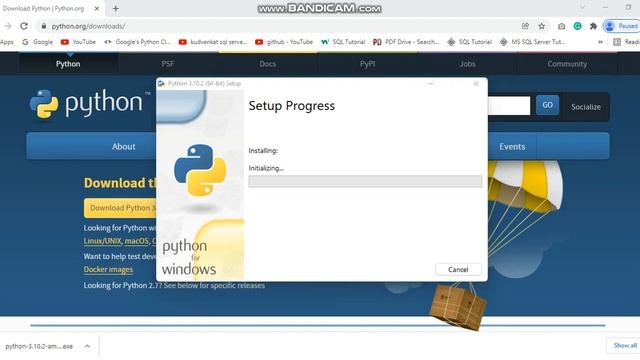Cancel the Python setup installation
640x360 pixels.
[458, 269]
